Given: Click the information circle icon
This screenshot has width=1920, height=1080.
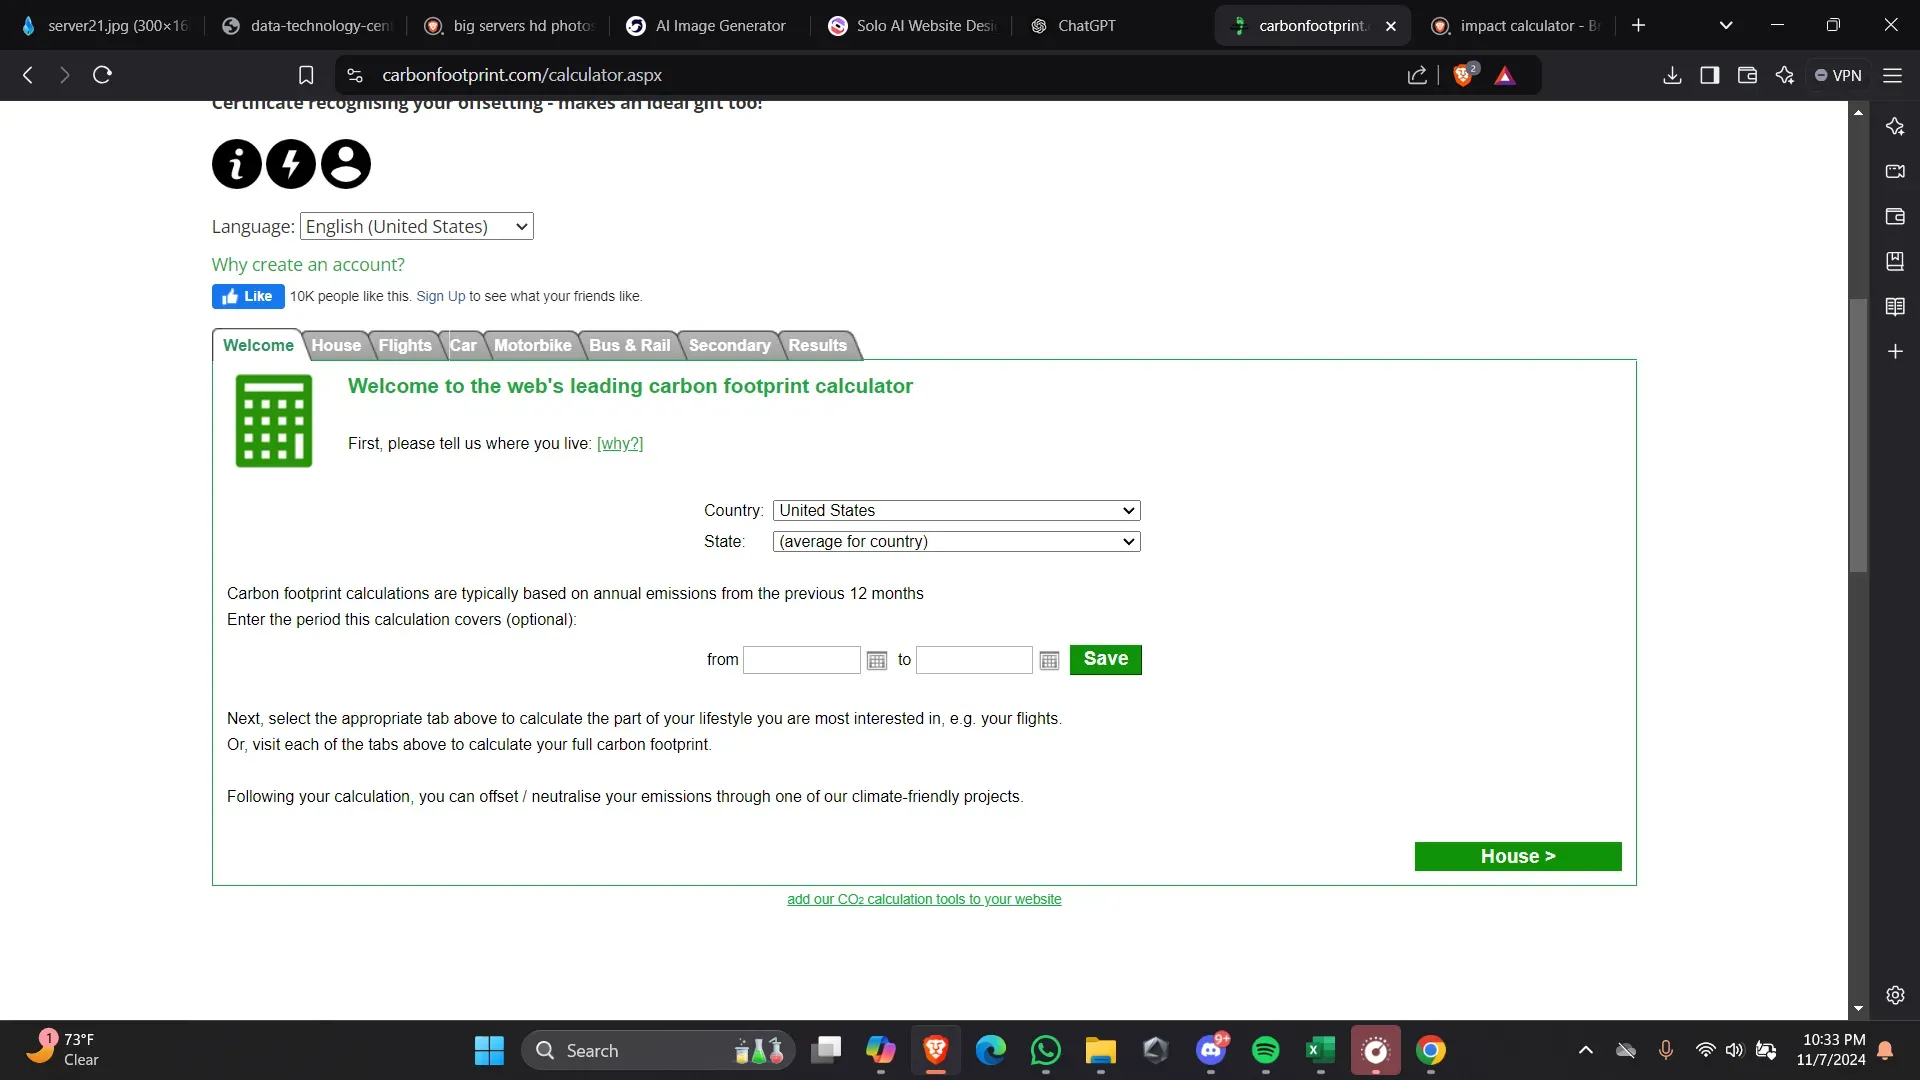Looking at the screenshot, I should 237,164.
